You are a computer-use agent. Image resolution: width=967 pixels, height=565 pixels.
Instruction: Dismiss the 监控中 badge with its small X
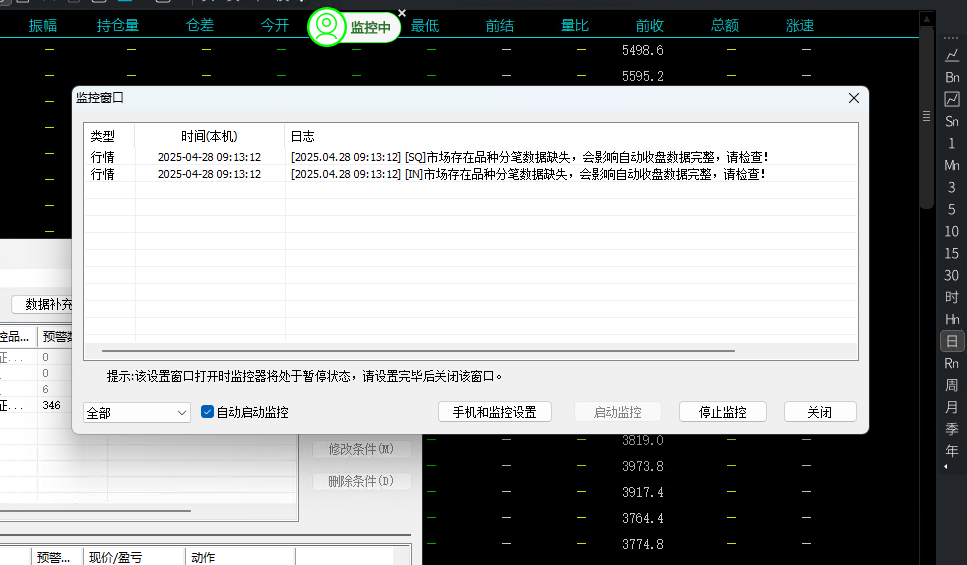click(402, 13)
